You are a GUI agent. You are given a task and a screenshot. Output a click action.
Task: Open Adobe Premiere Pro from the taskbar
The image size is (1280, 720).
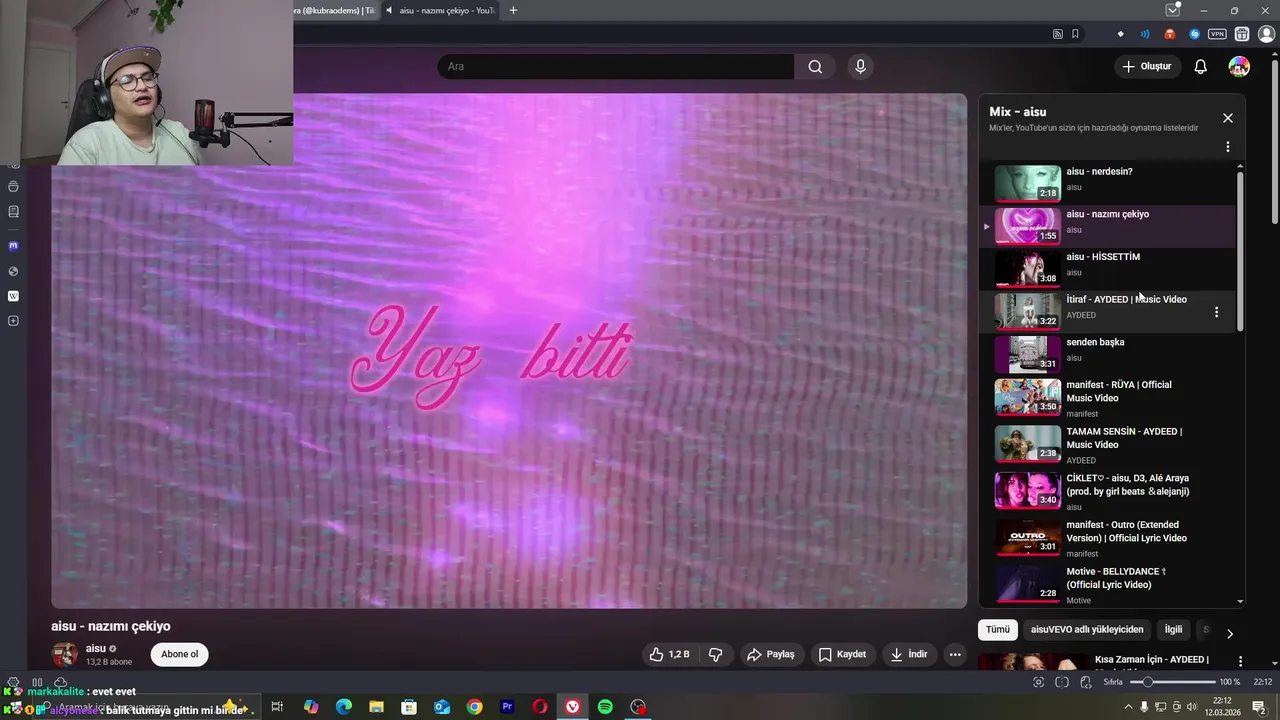click(507, 707)
